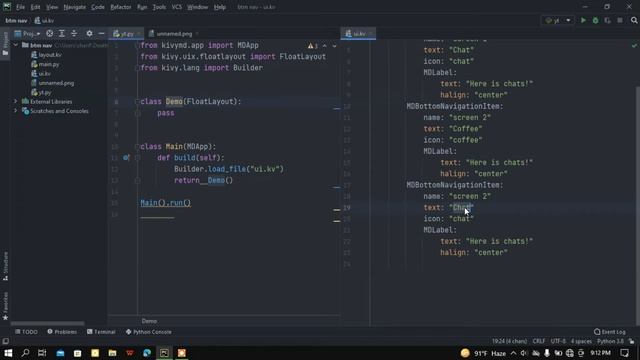Image resolution: width=640 pixels, height=360 pixels.
Task: Open the Terminal tool window
Action: coord(101,332)
